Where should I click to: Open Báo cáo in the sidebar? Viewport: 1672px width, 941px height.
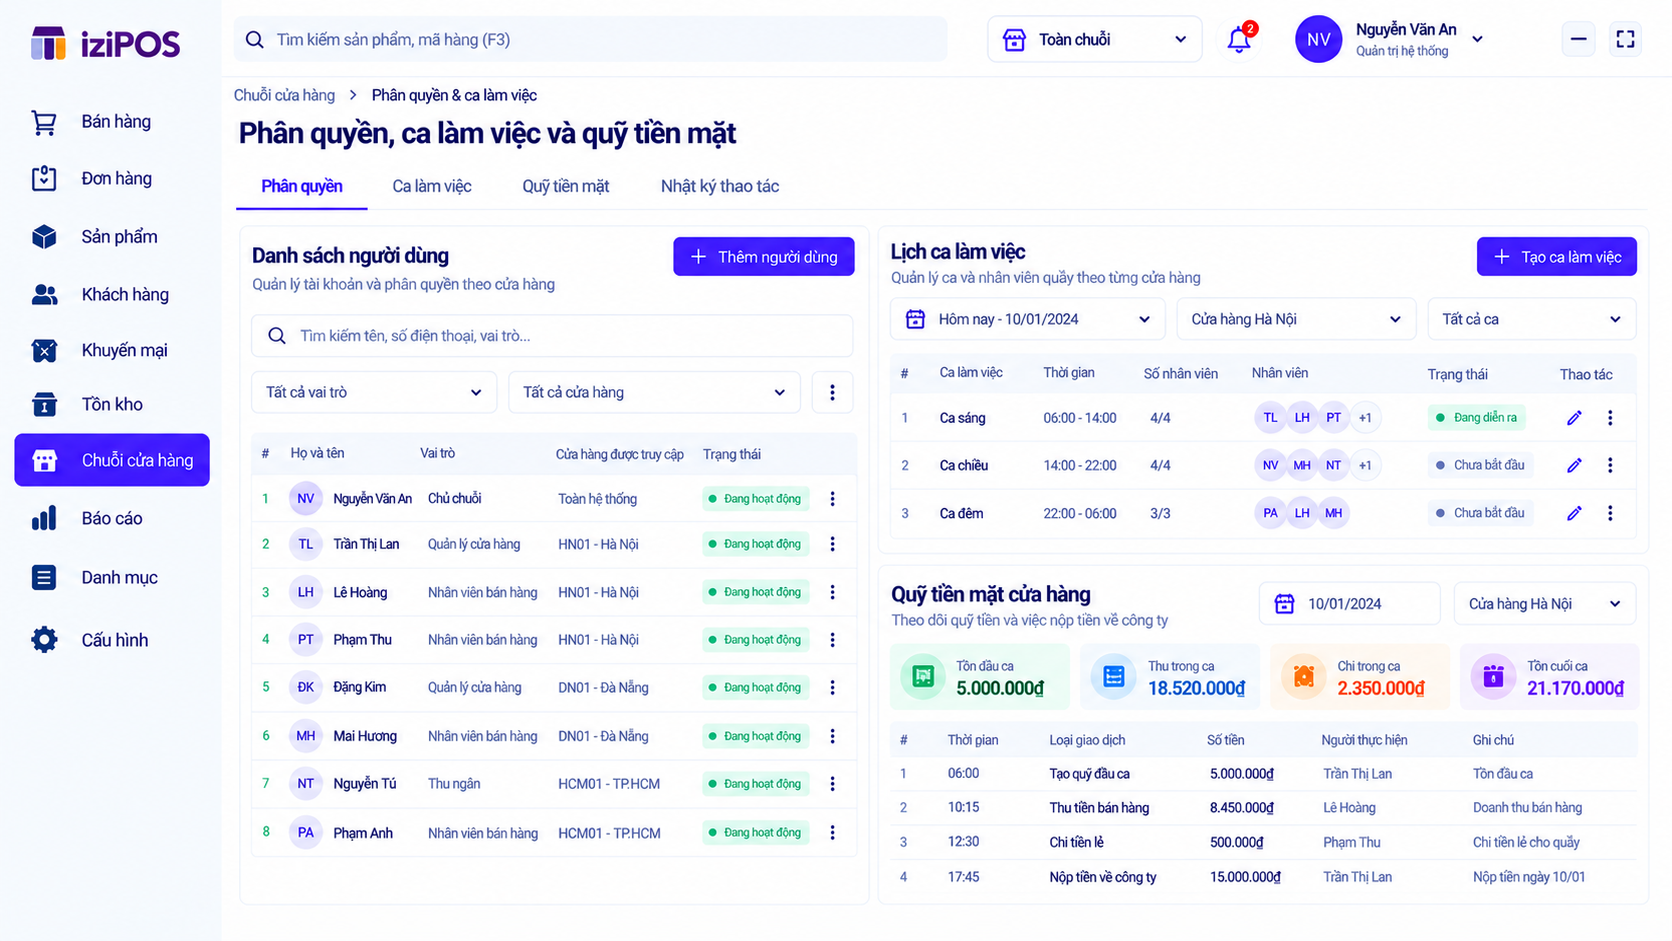tap(111, 519)
